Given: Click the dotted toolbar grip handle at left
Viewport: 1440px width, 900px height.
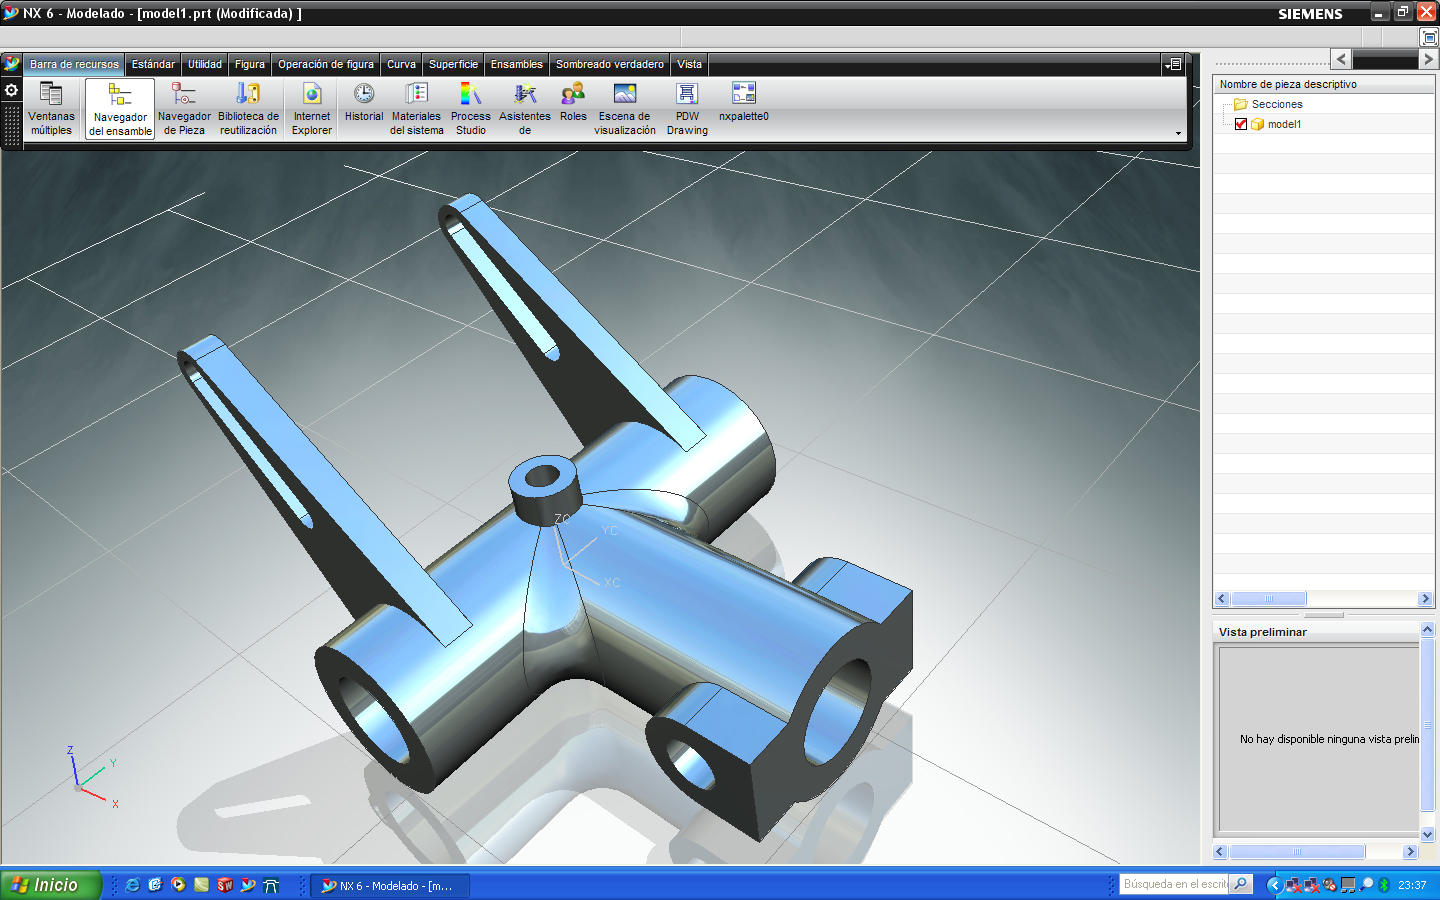Looking at the screenshot, I should [x=12, y=126].
